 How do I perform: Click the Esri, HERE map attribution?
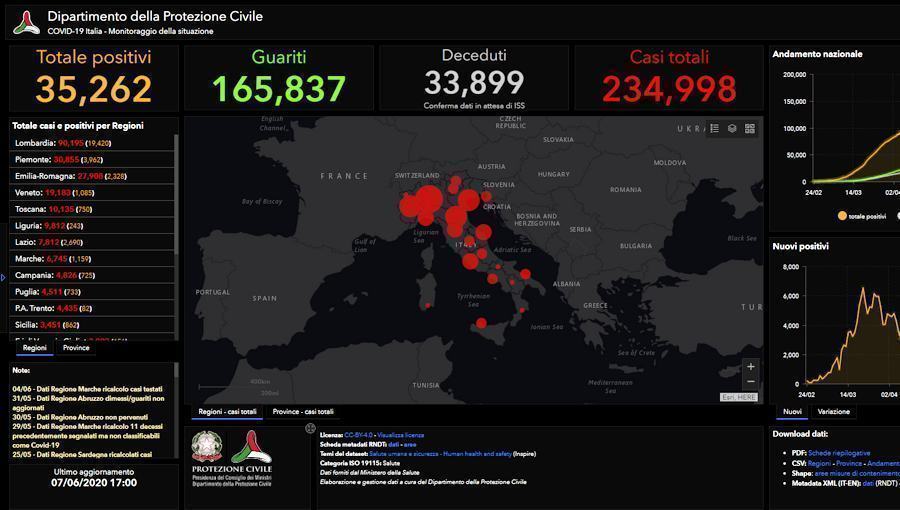(739, 397)
